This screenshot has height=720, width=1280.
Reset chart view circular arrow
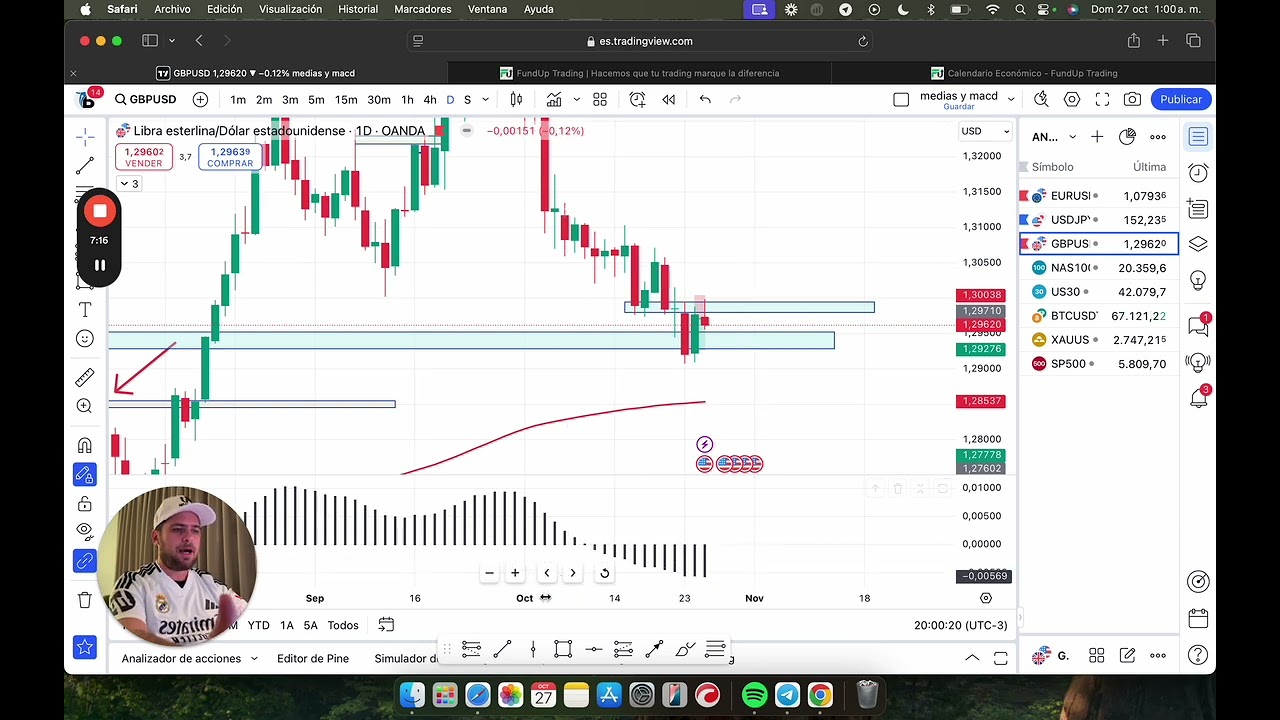pyautogui.click(x=604, y=573)
